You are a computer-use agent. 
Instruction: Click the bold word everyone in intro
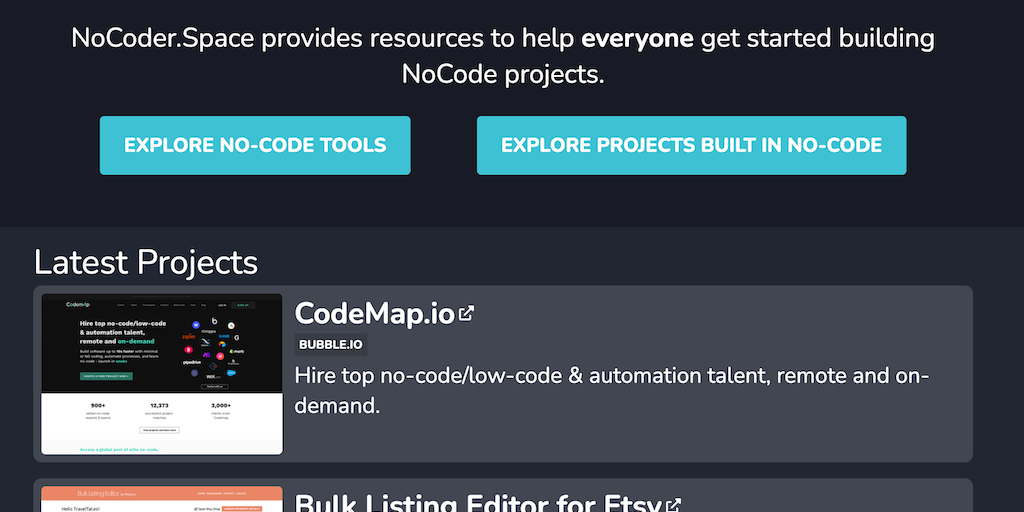pyautogui.click(x=637, y=39)
